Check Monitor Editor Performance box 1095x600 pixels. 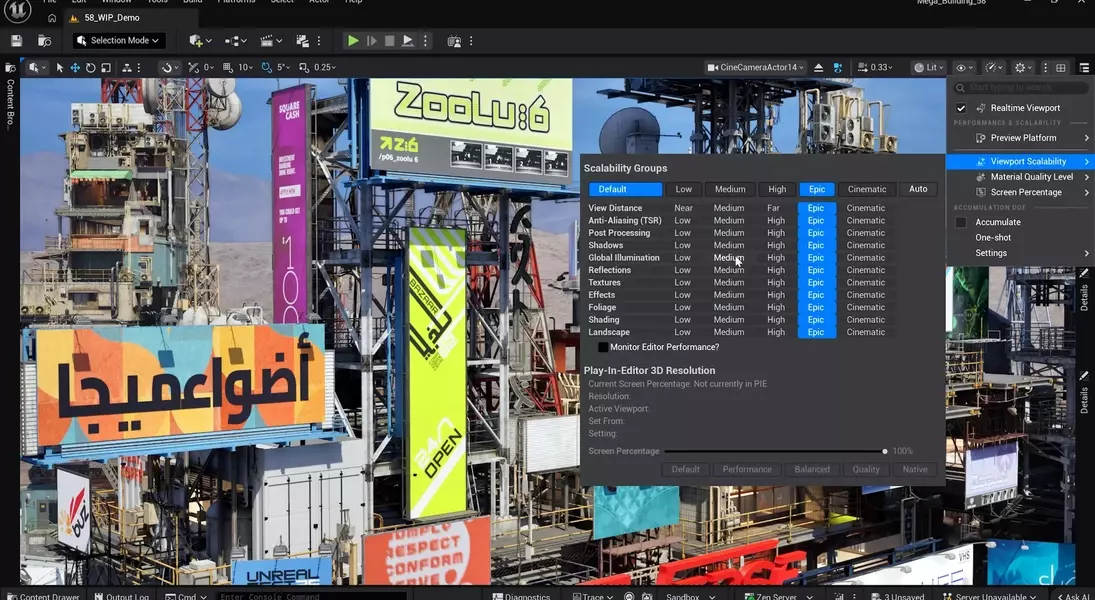[603, 347]
